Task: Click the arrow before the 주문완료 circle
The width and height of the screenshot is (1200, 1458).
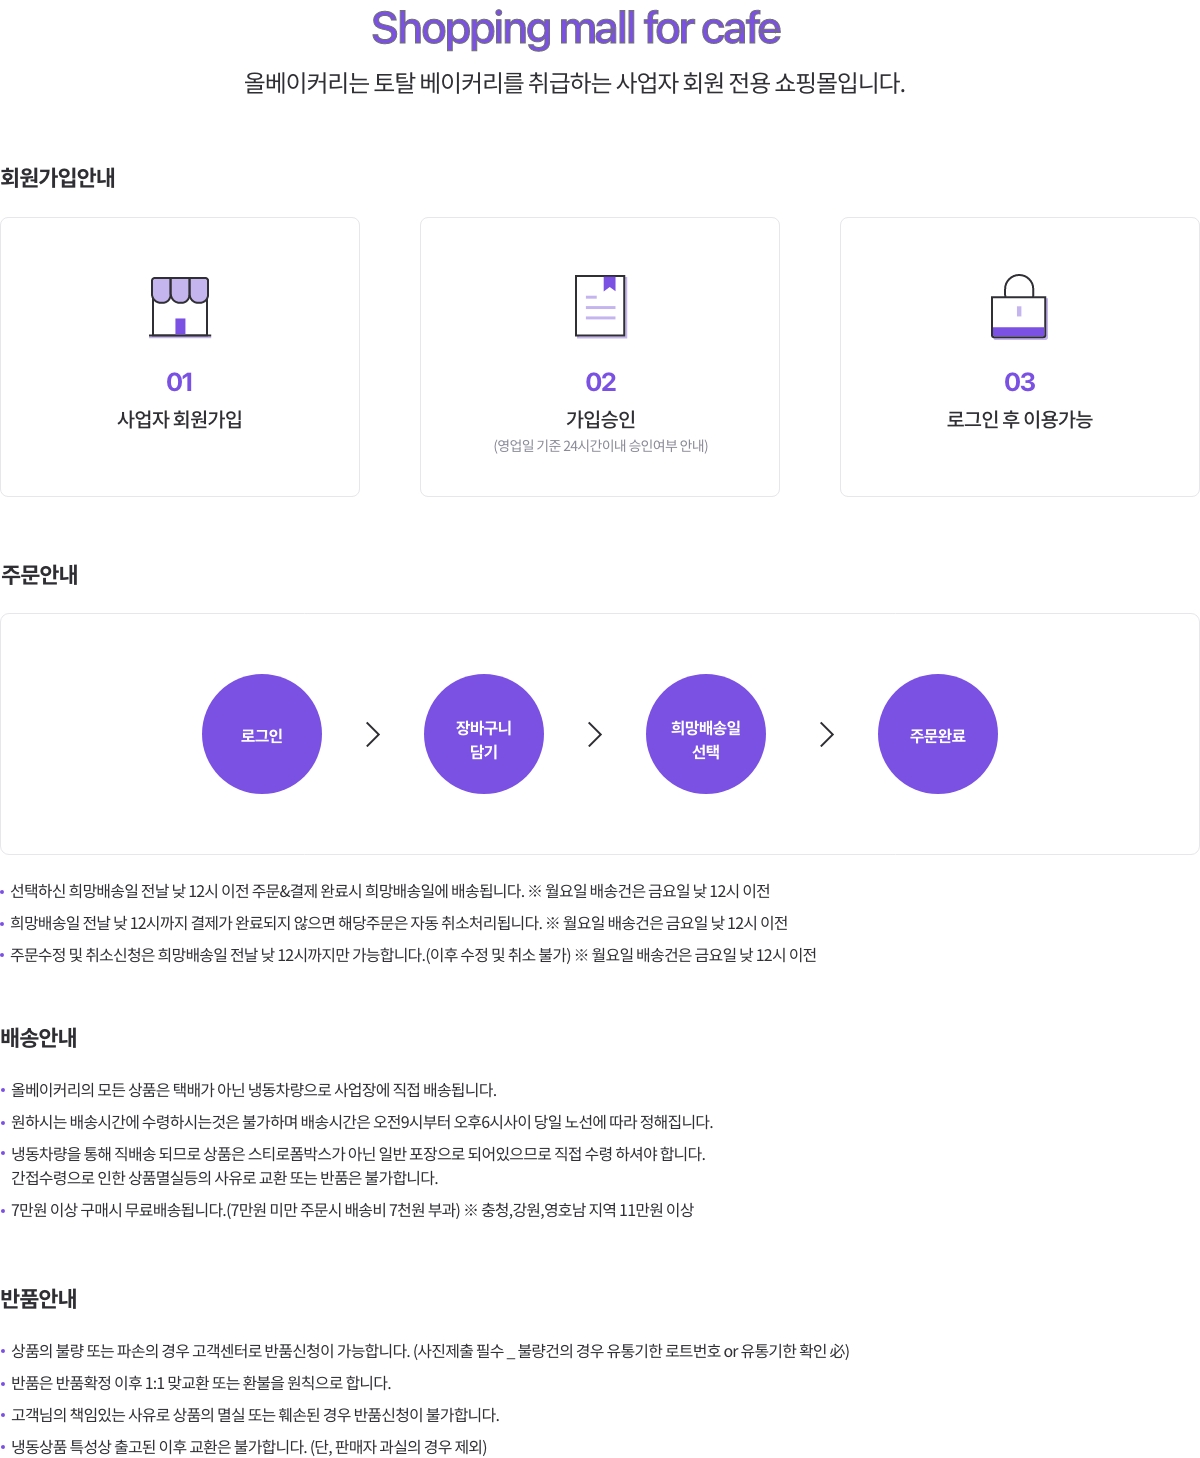Action: click(x=827, y=735)
